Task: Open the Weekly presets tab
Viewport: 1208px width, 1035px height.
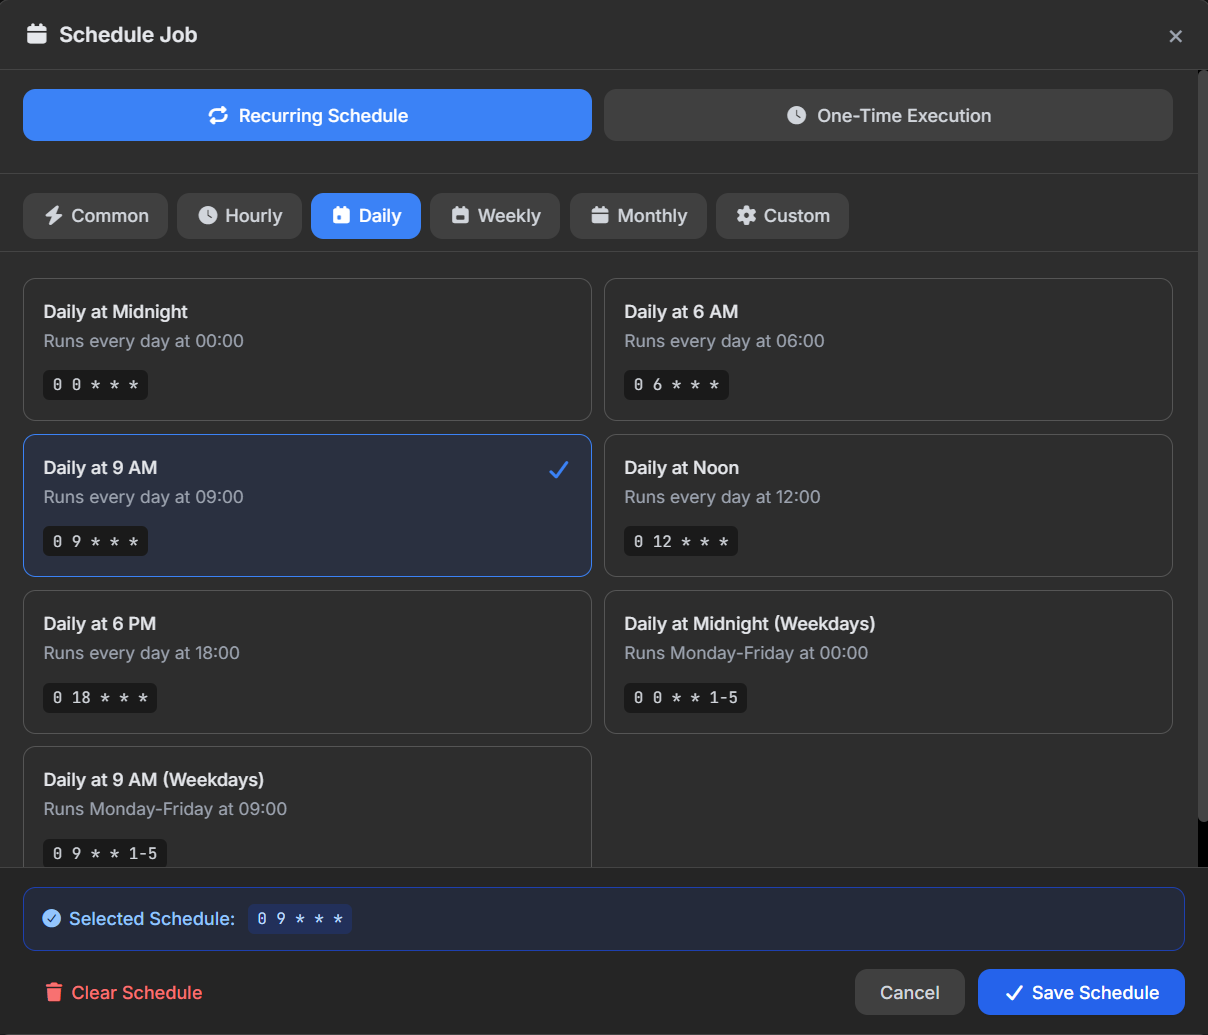Action: [x=495, y=216]
